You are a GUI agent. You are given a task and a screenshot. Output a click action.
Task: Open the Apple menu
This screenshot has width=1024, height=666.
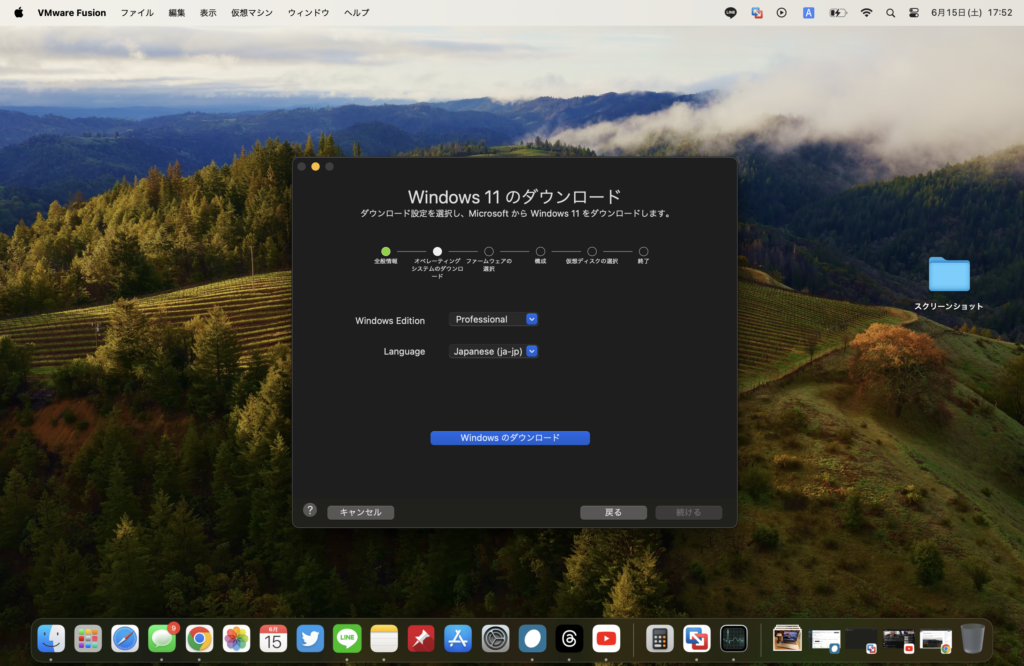(x=18, y=13)
